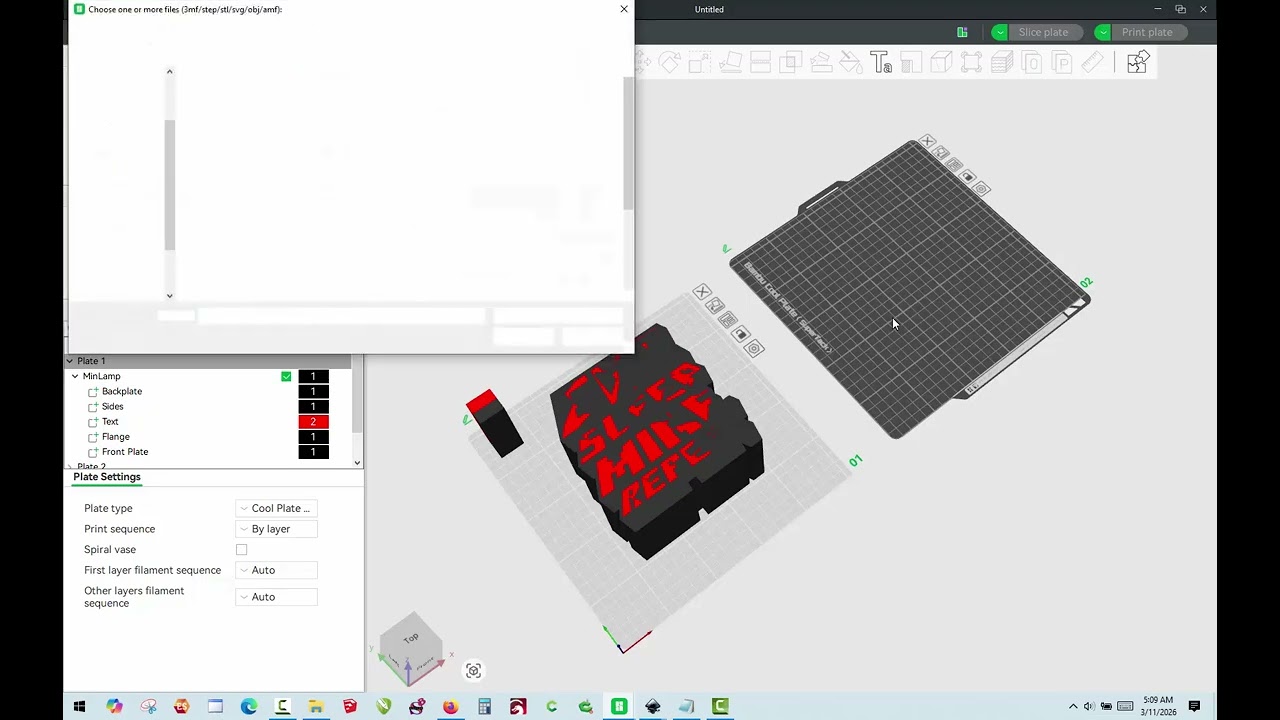The height and width of the screenshot is (720, 1280).
Task: Collapse the MinLamp object node
Action: (75, 377)
